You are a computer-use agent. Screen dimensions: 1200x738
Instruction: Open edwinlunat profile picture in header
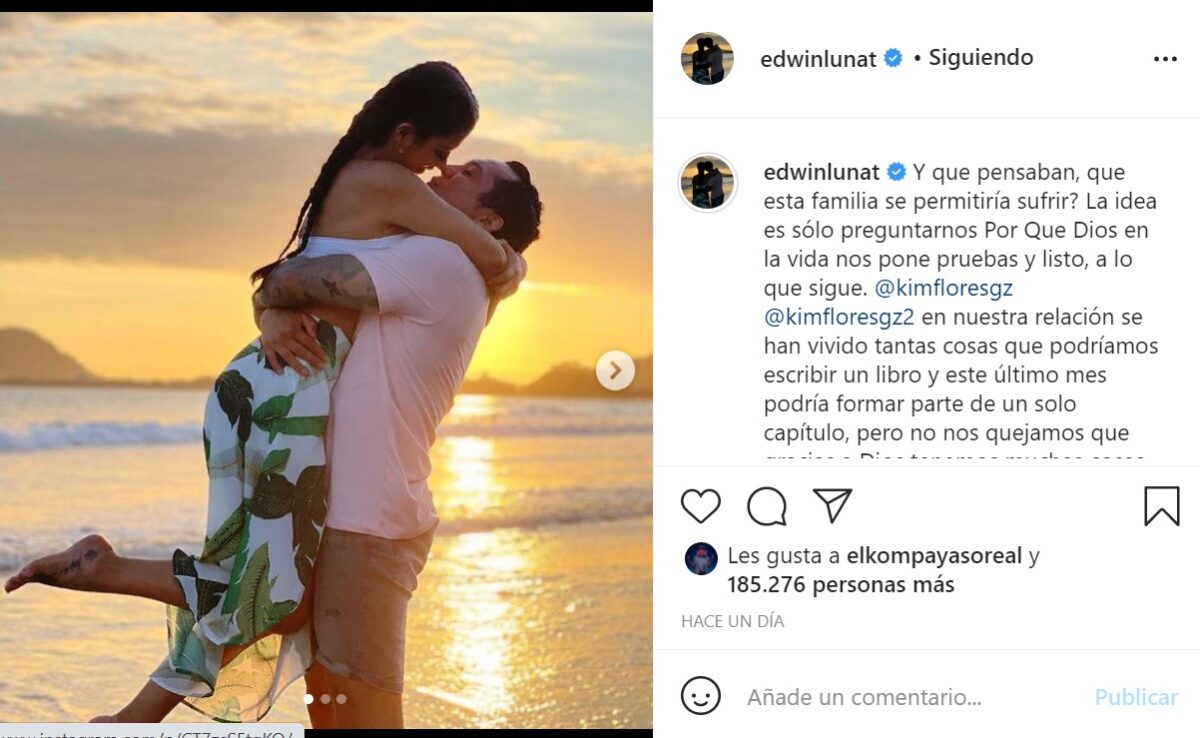[x=707, y=58]
